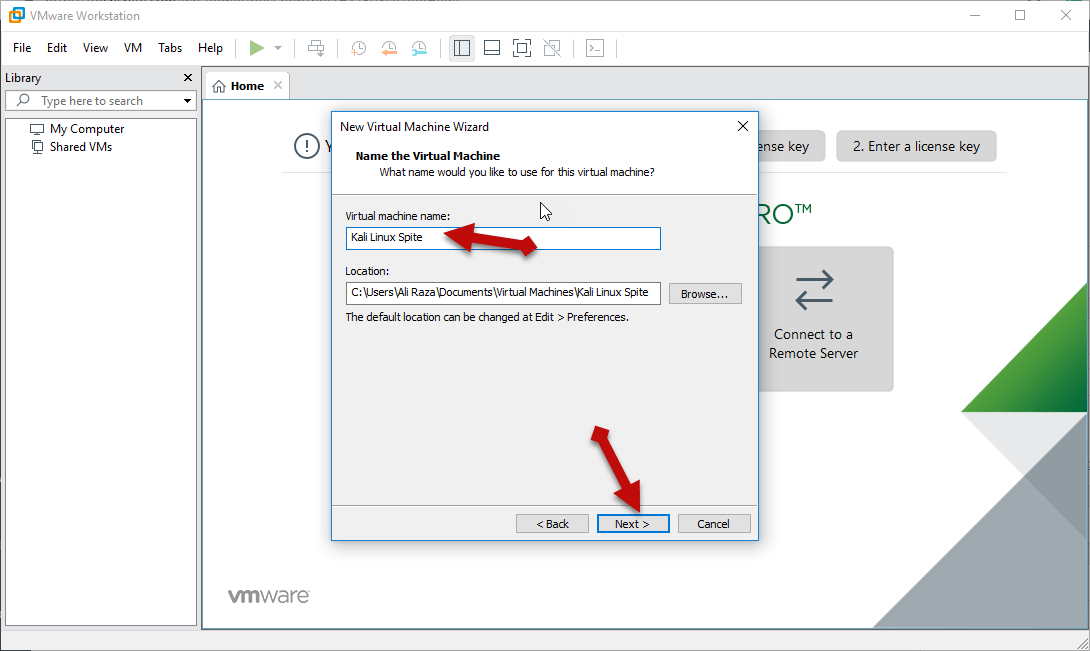The image size is (1090, 651).
Task: Click the Take Snapshot clock icon
Action: (358, 48)
